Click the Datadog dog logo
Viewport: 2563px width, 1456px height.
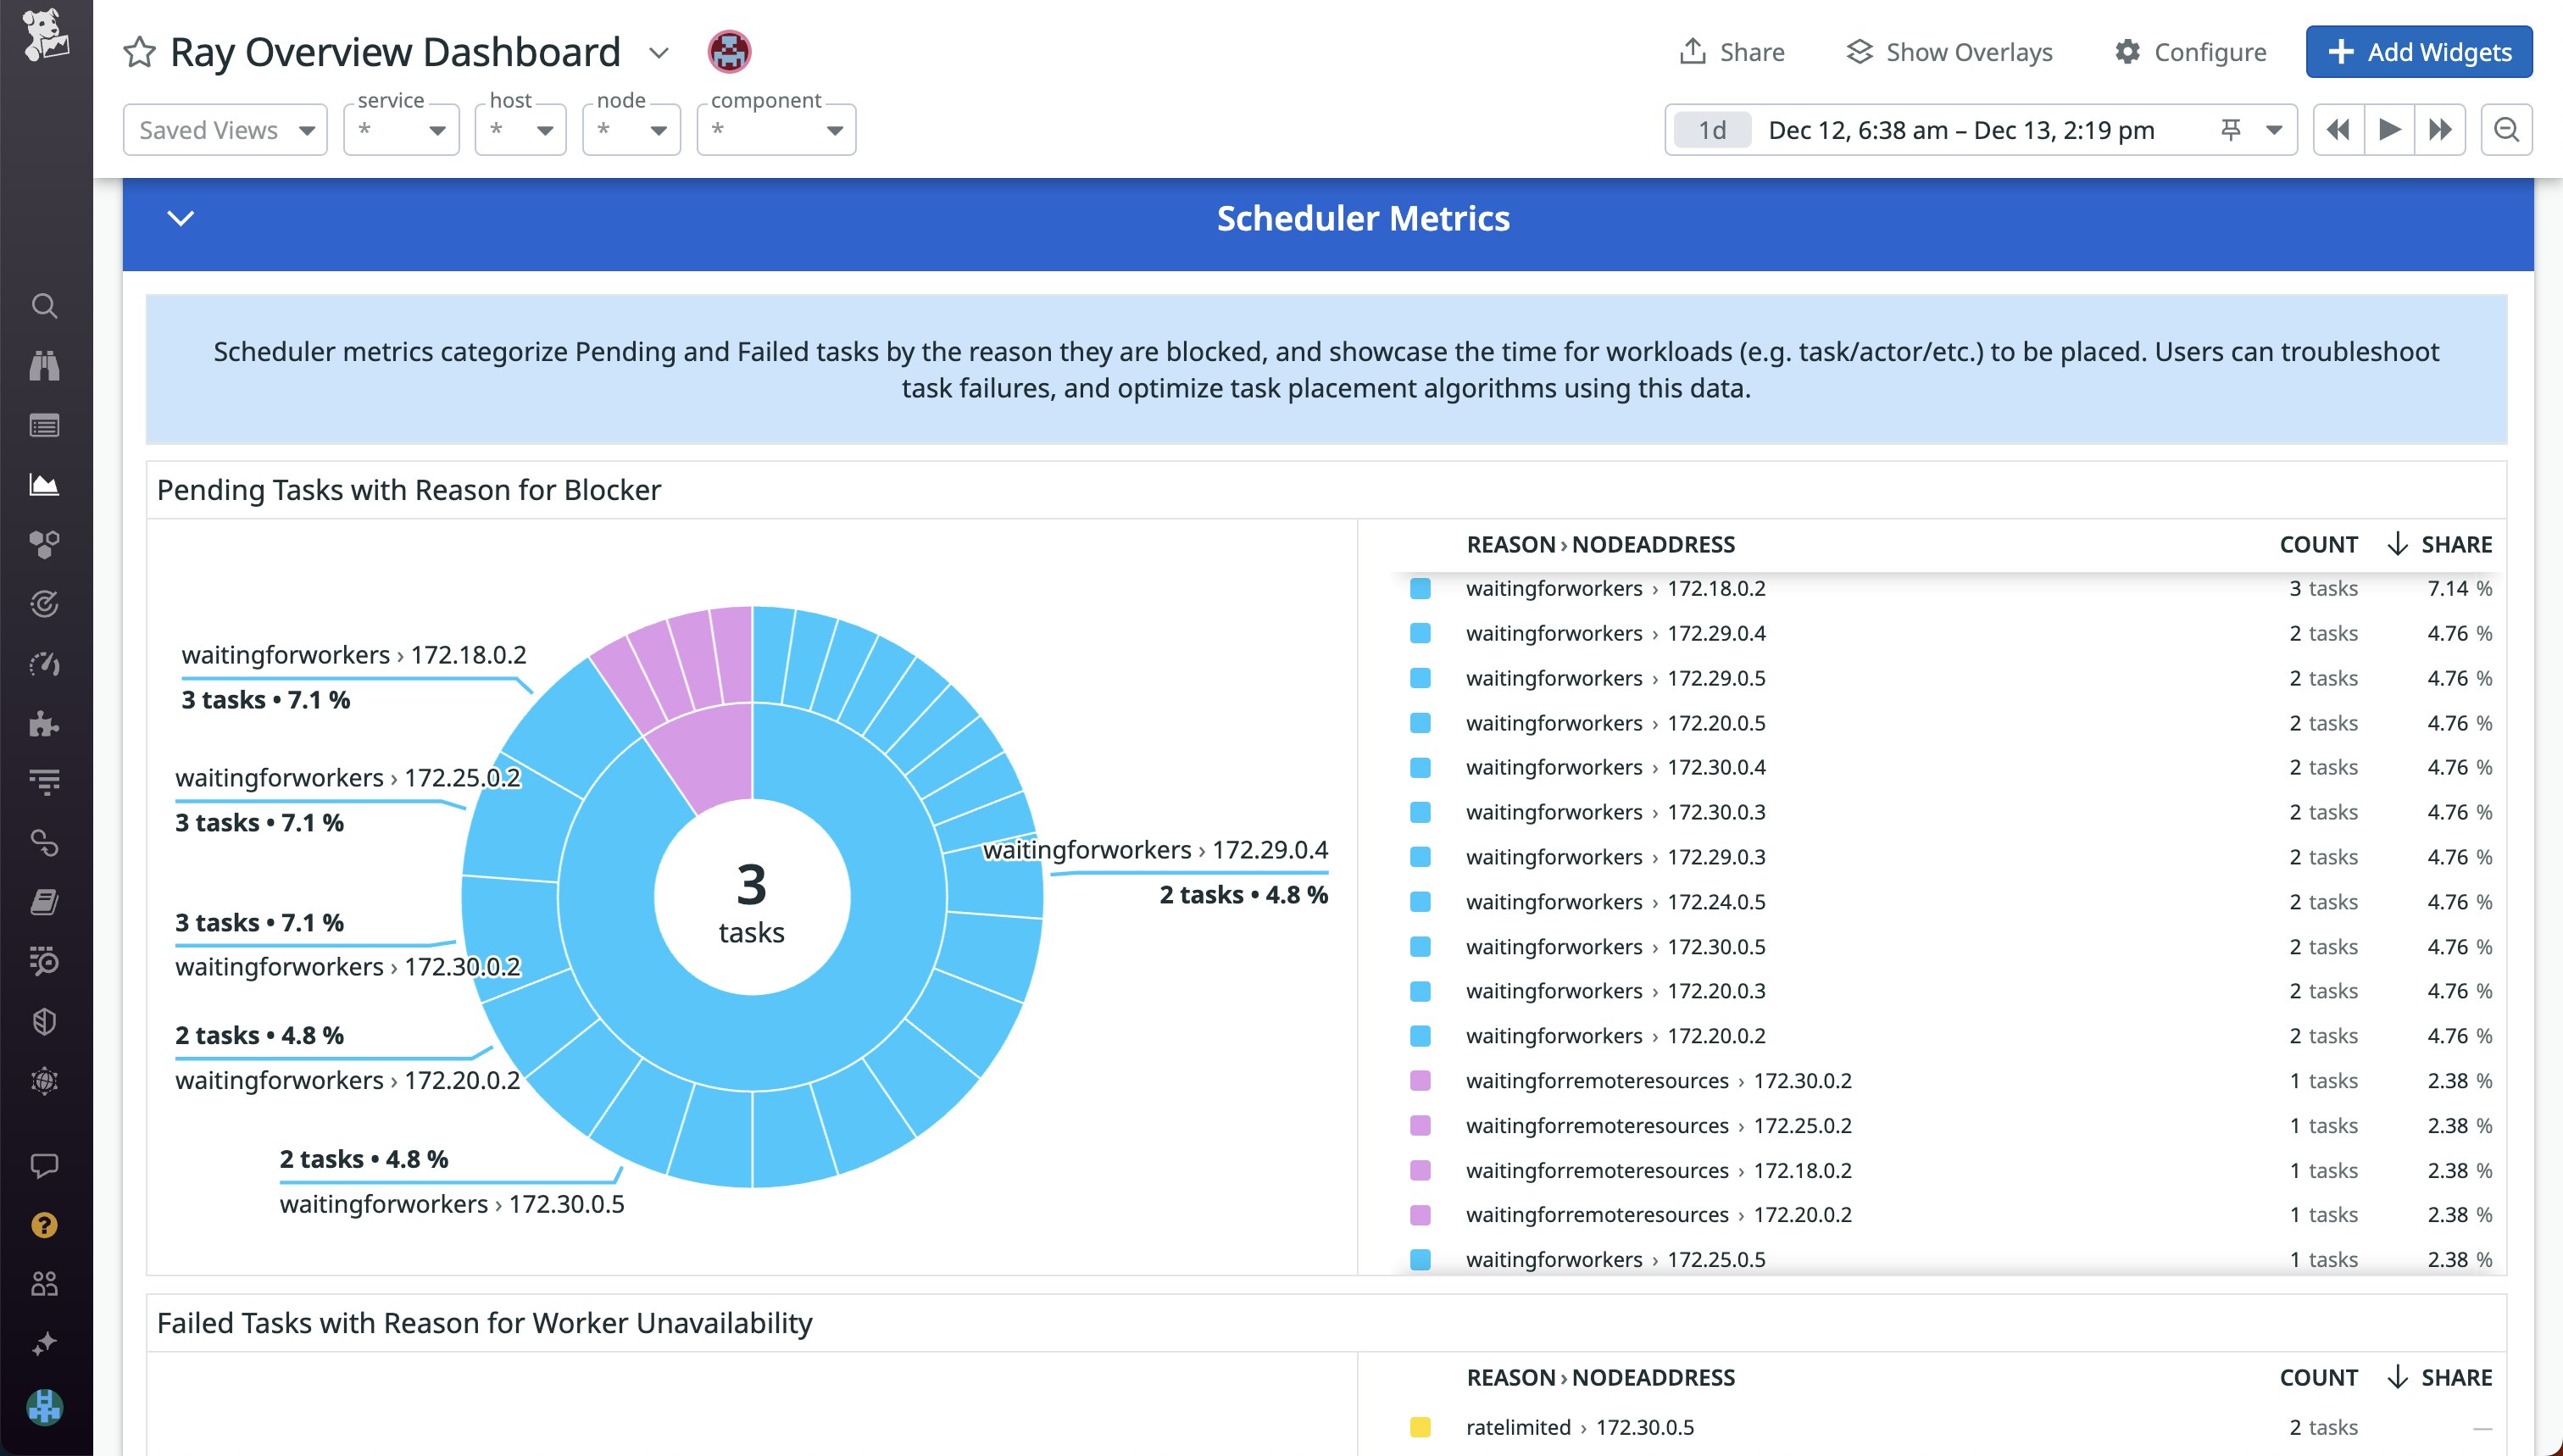46,35
